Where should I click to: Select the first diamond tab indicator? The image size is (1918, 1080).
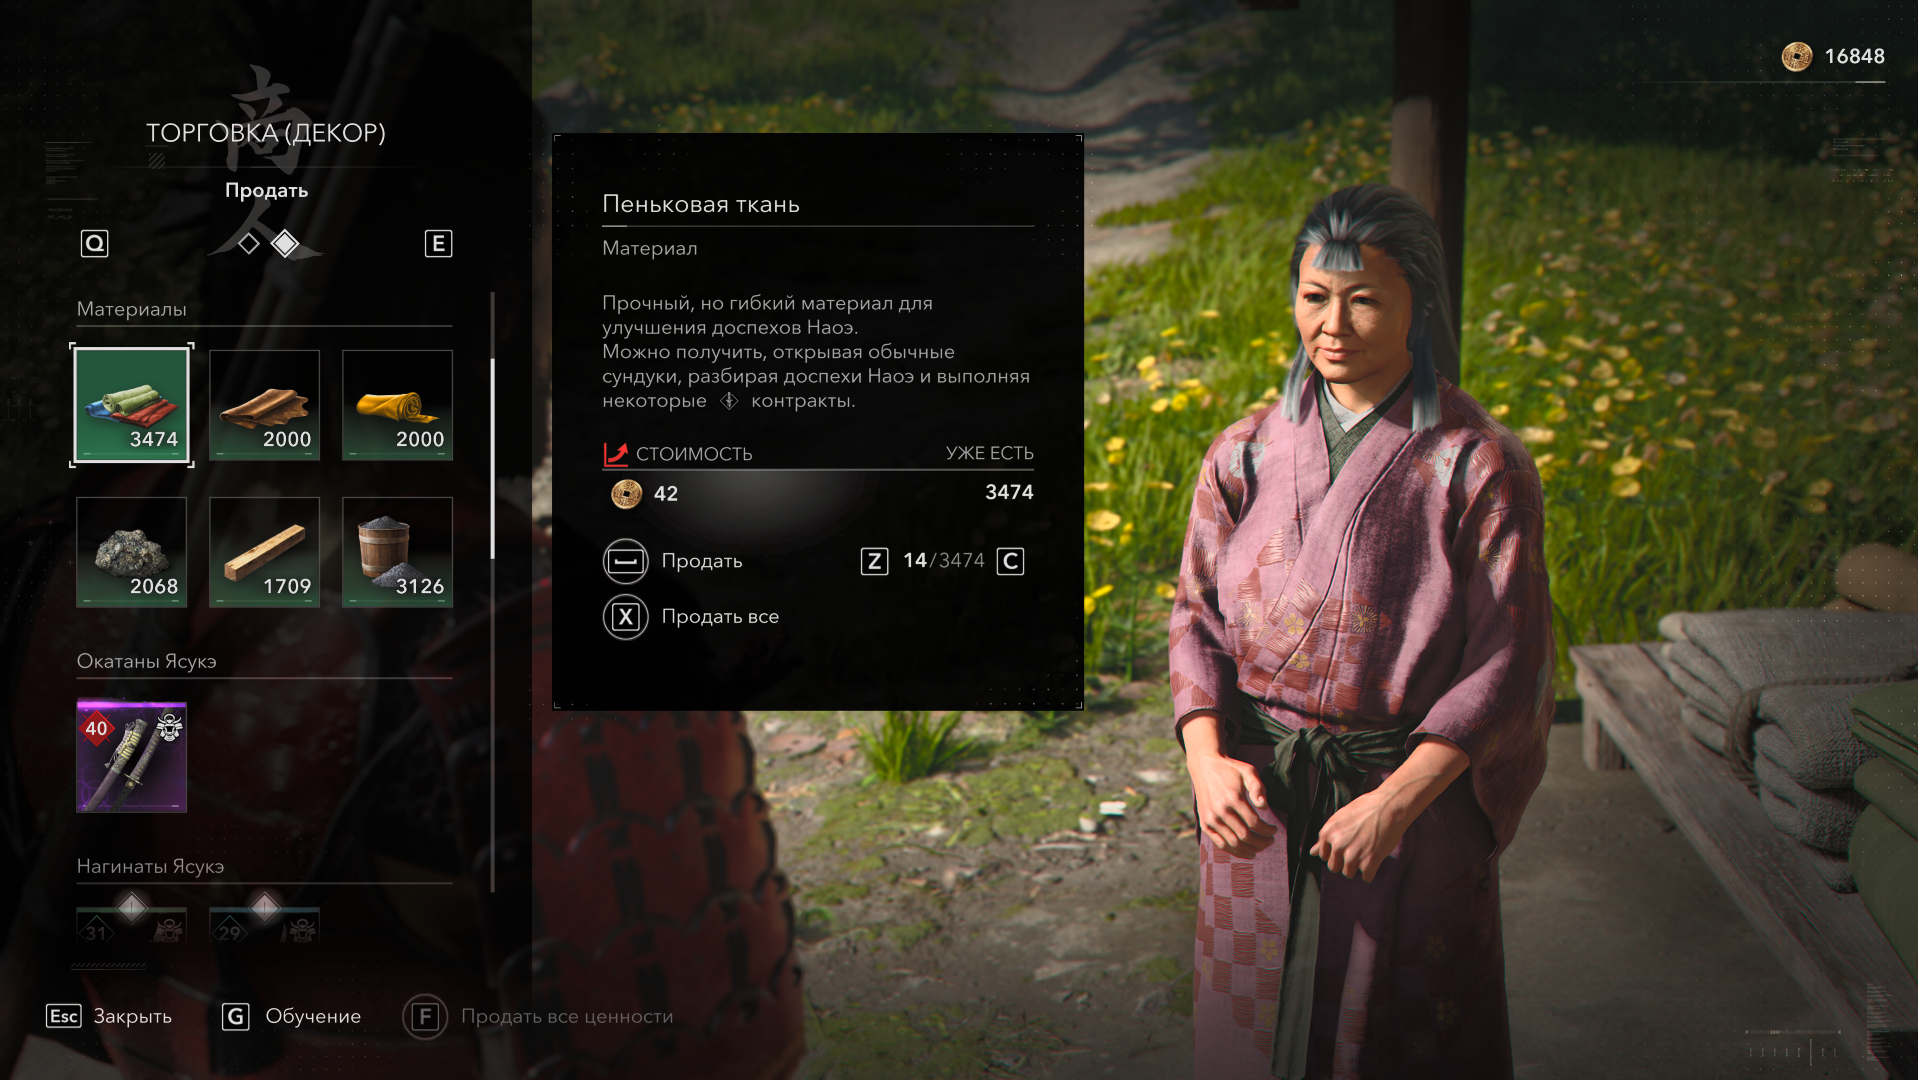tap(248, 243)
